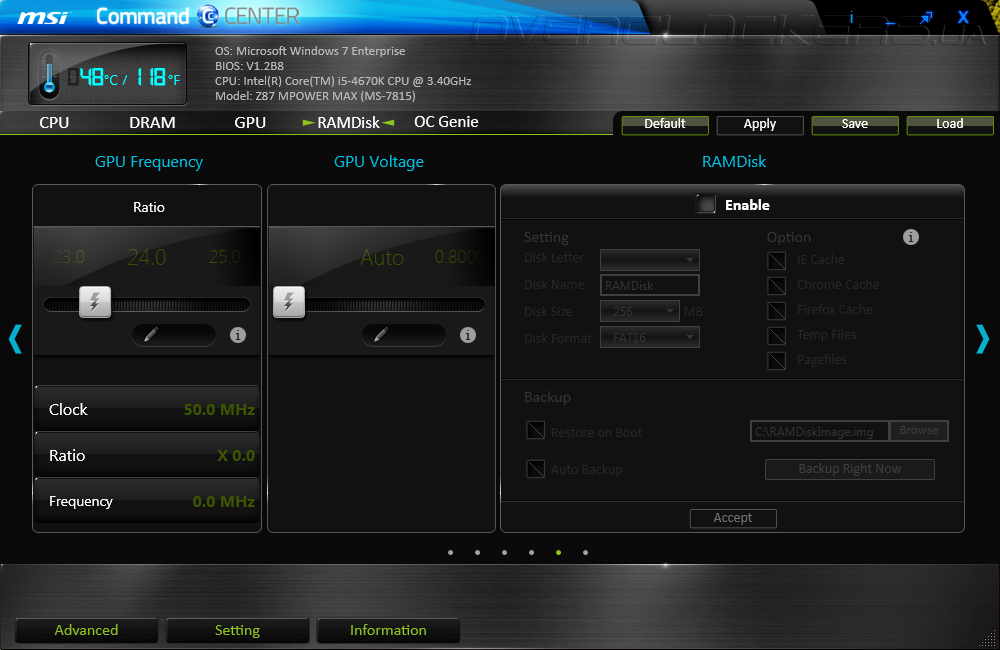Switch to the CPU tab
Image resolution: width=1000 pixels, height=650 pixels.
(54, 122)
